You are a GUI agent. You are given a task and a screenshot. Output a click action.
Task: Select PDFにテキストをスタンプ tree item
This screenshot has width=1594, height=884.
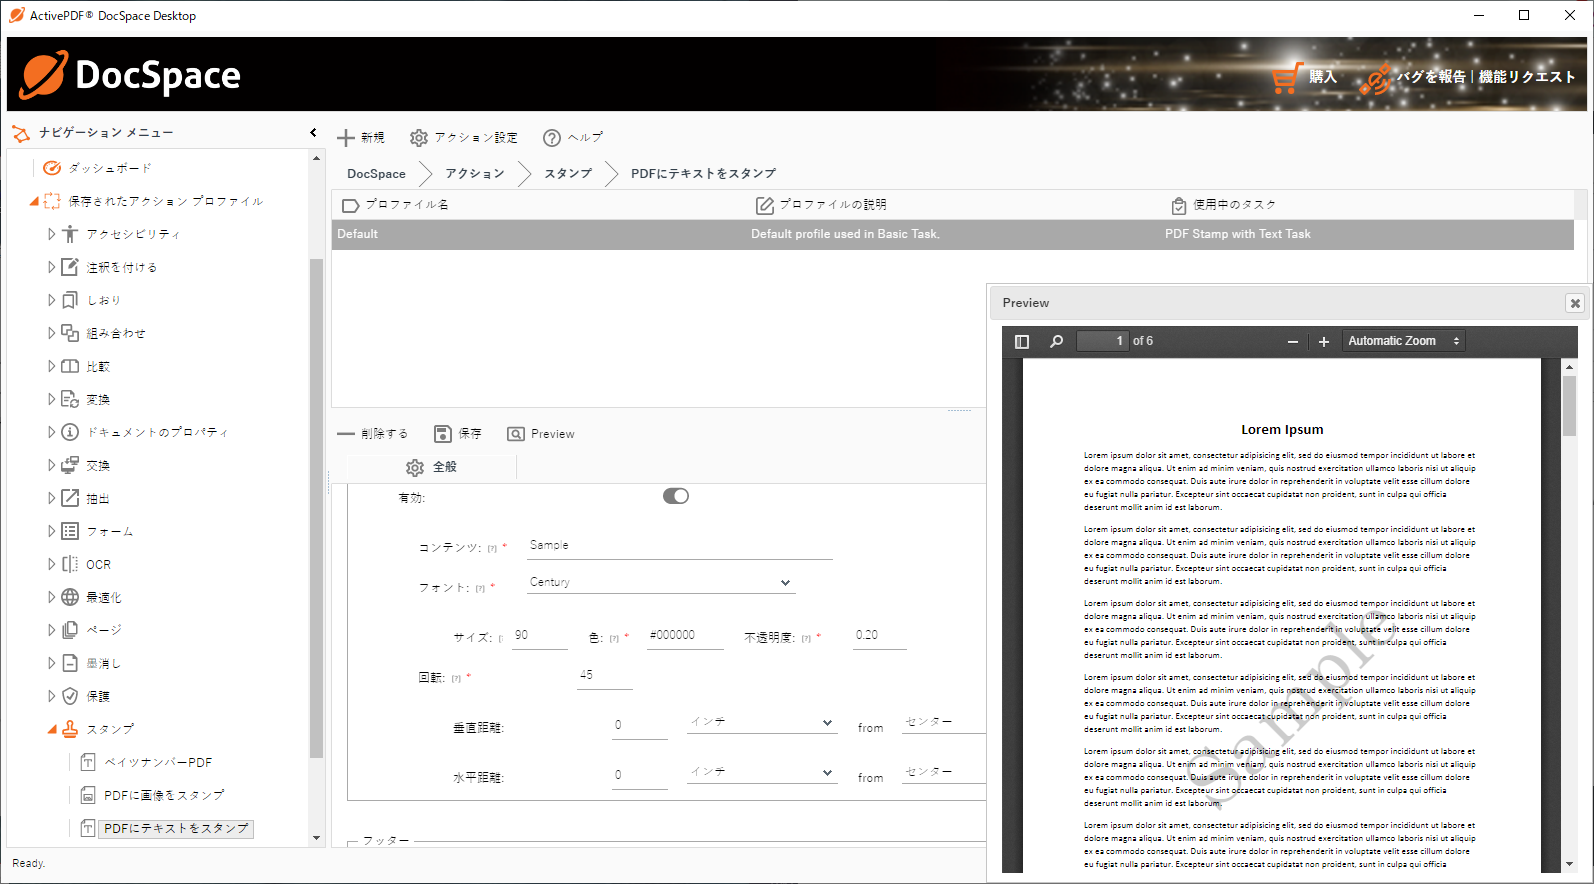[x=176, y=828]
